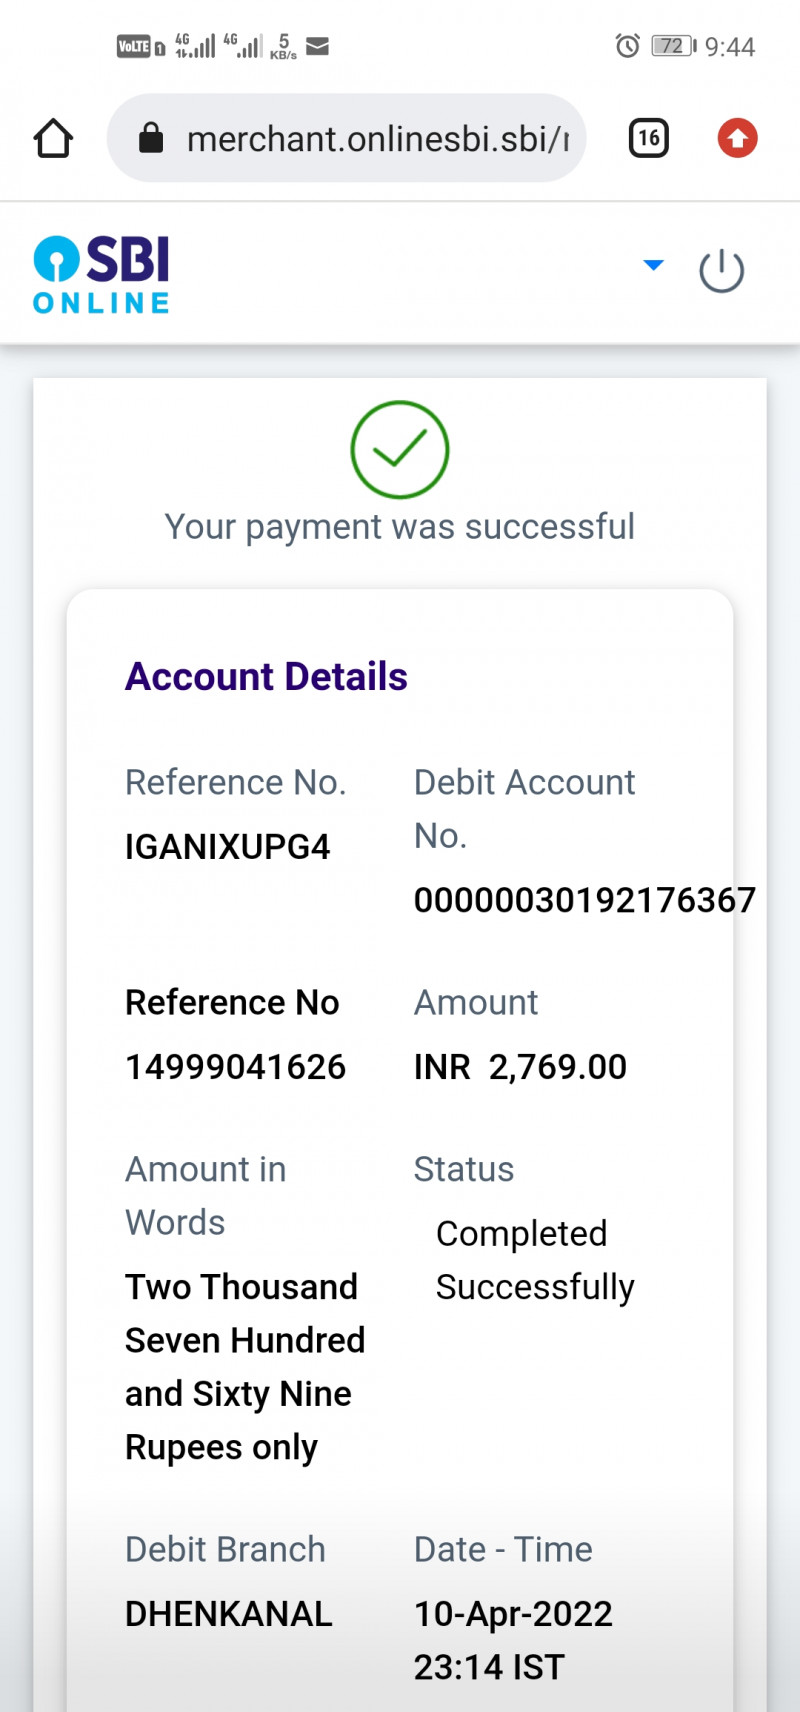800x1712 pixels.
Task: Click the padlock site security icon
Action: point(151,138)
